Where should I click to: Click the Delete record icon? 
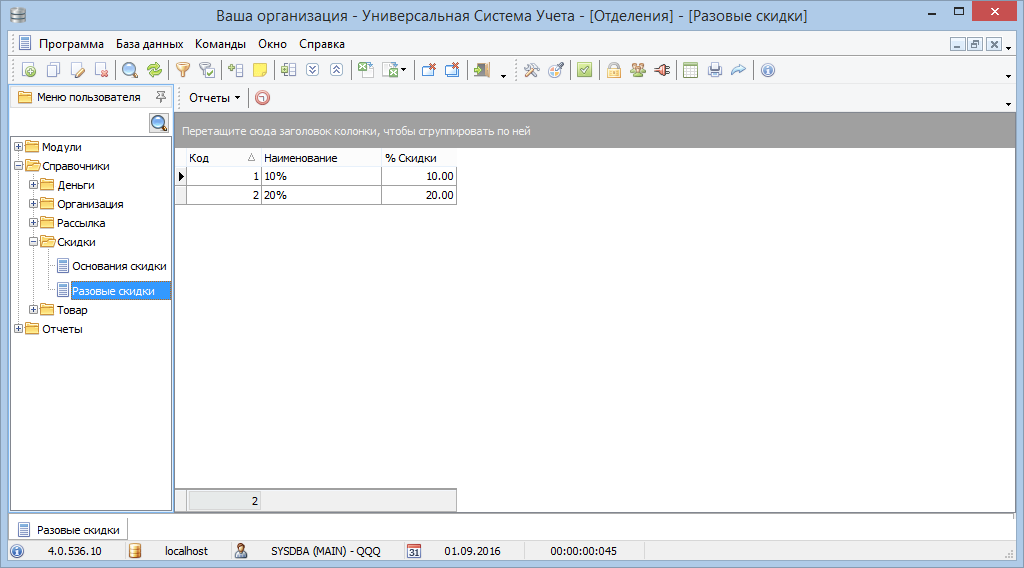(101, 70)
